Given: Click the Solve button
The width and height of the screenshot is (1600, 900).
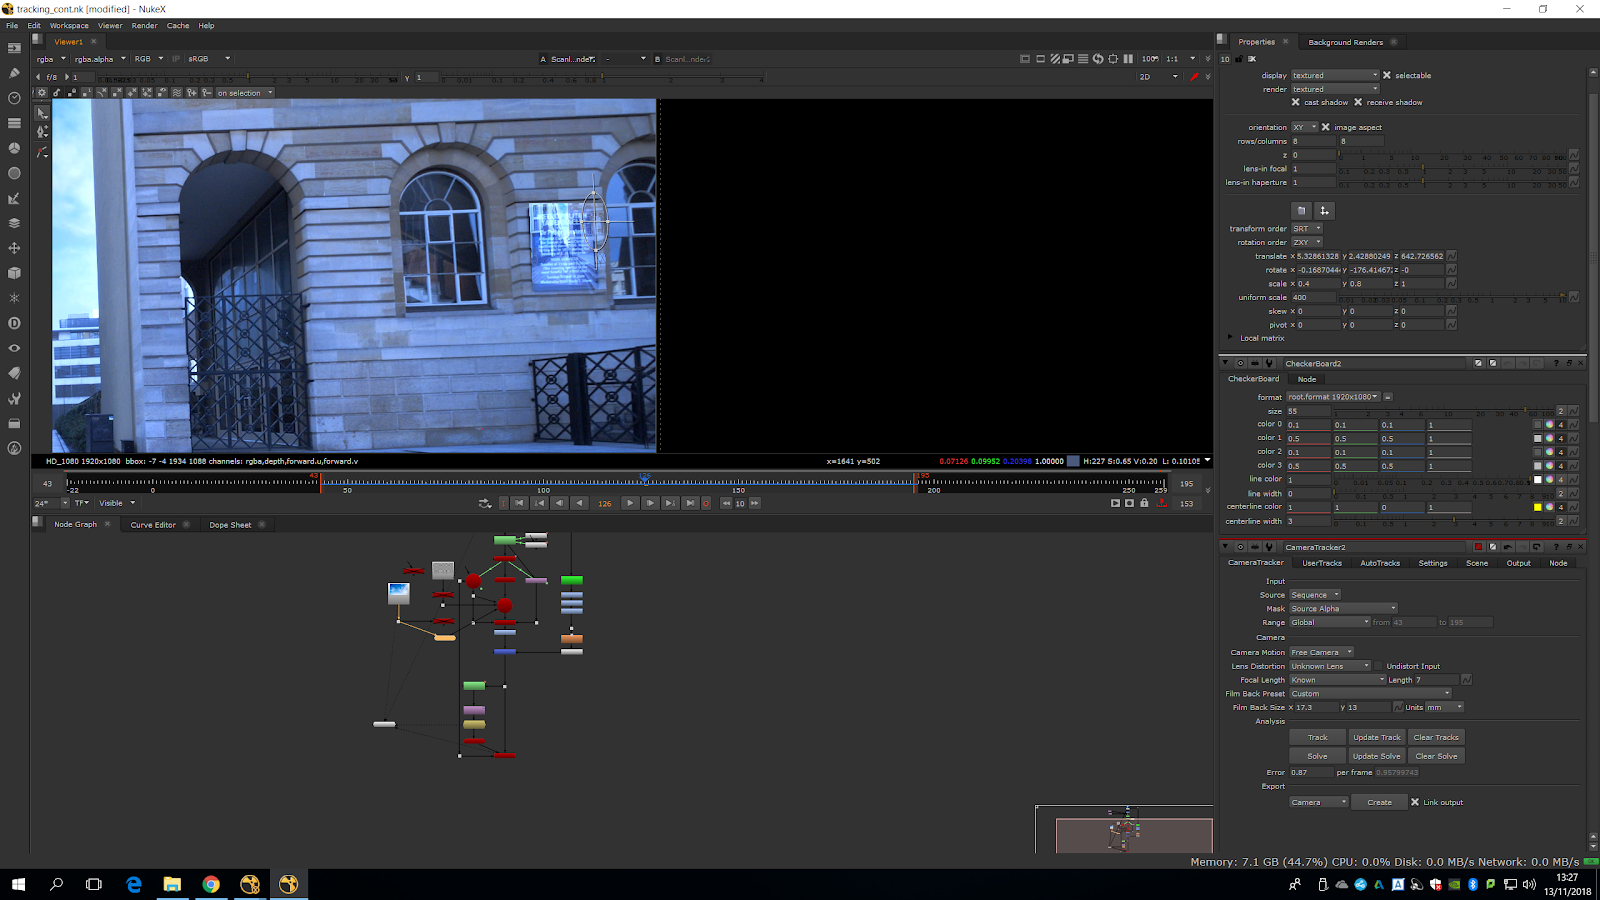Looking at the screenshot, I should [x=1317, y=756].
